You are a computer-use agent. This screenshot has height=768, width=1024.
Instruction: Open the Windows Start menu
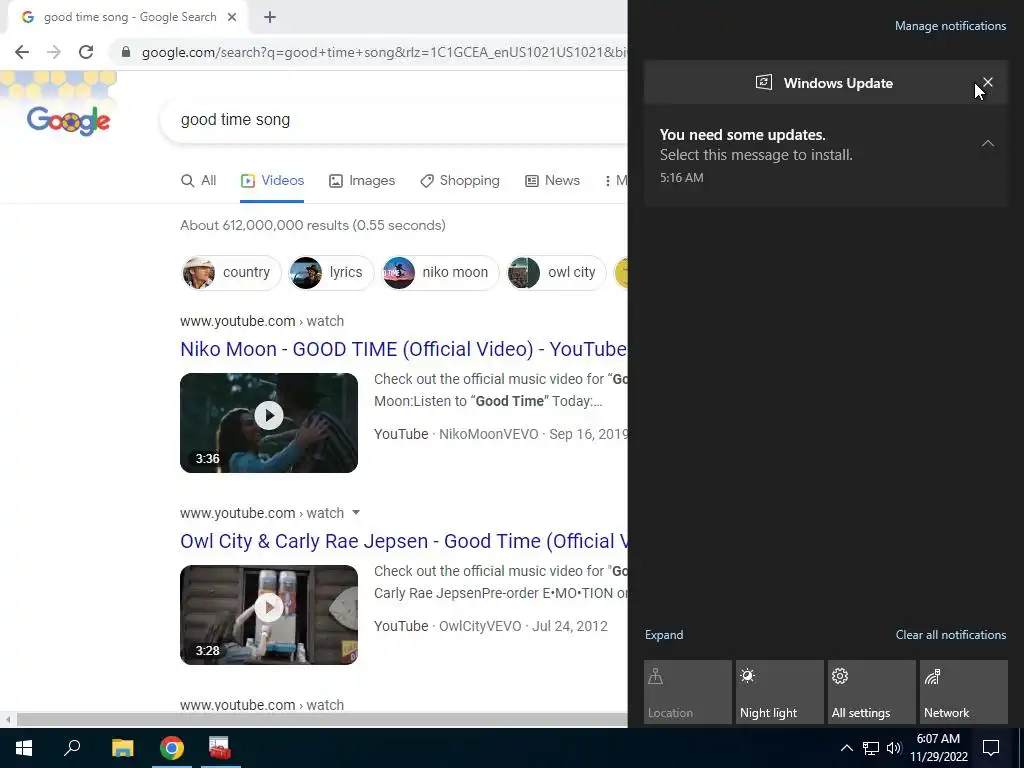pos(24,748)
